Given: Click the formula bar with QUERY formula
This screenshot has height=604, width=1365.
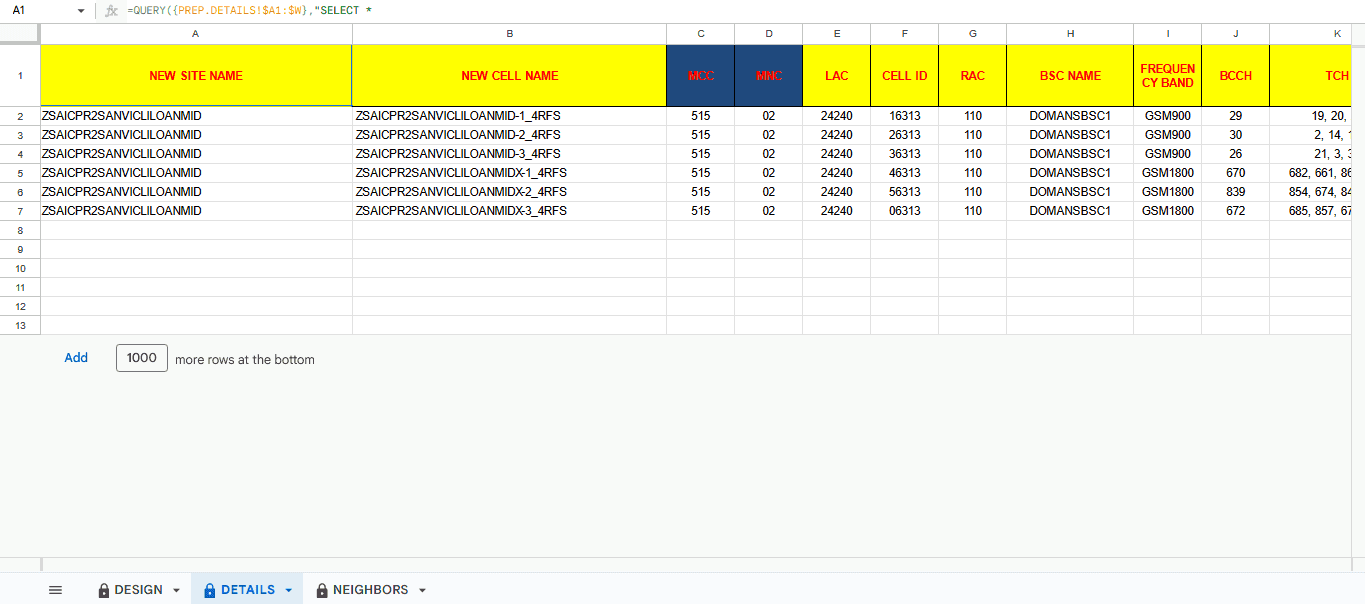Looking at the screenshot, I should (x=700, y=10).
